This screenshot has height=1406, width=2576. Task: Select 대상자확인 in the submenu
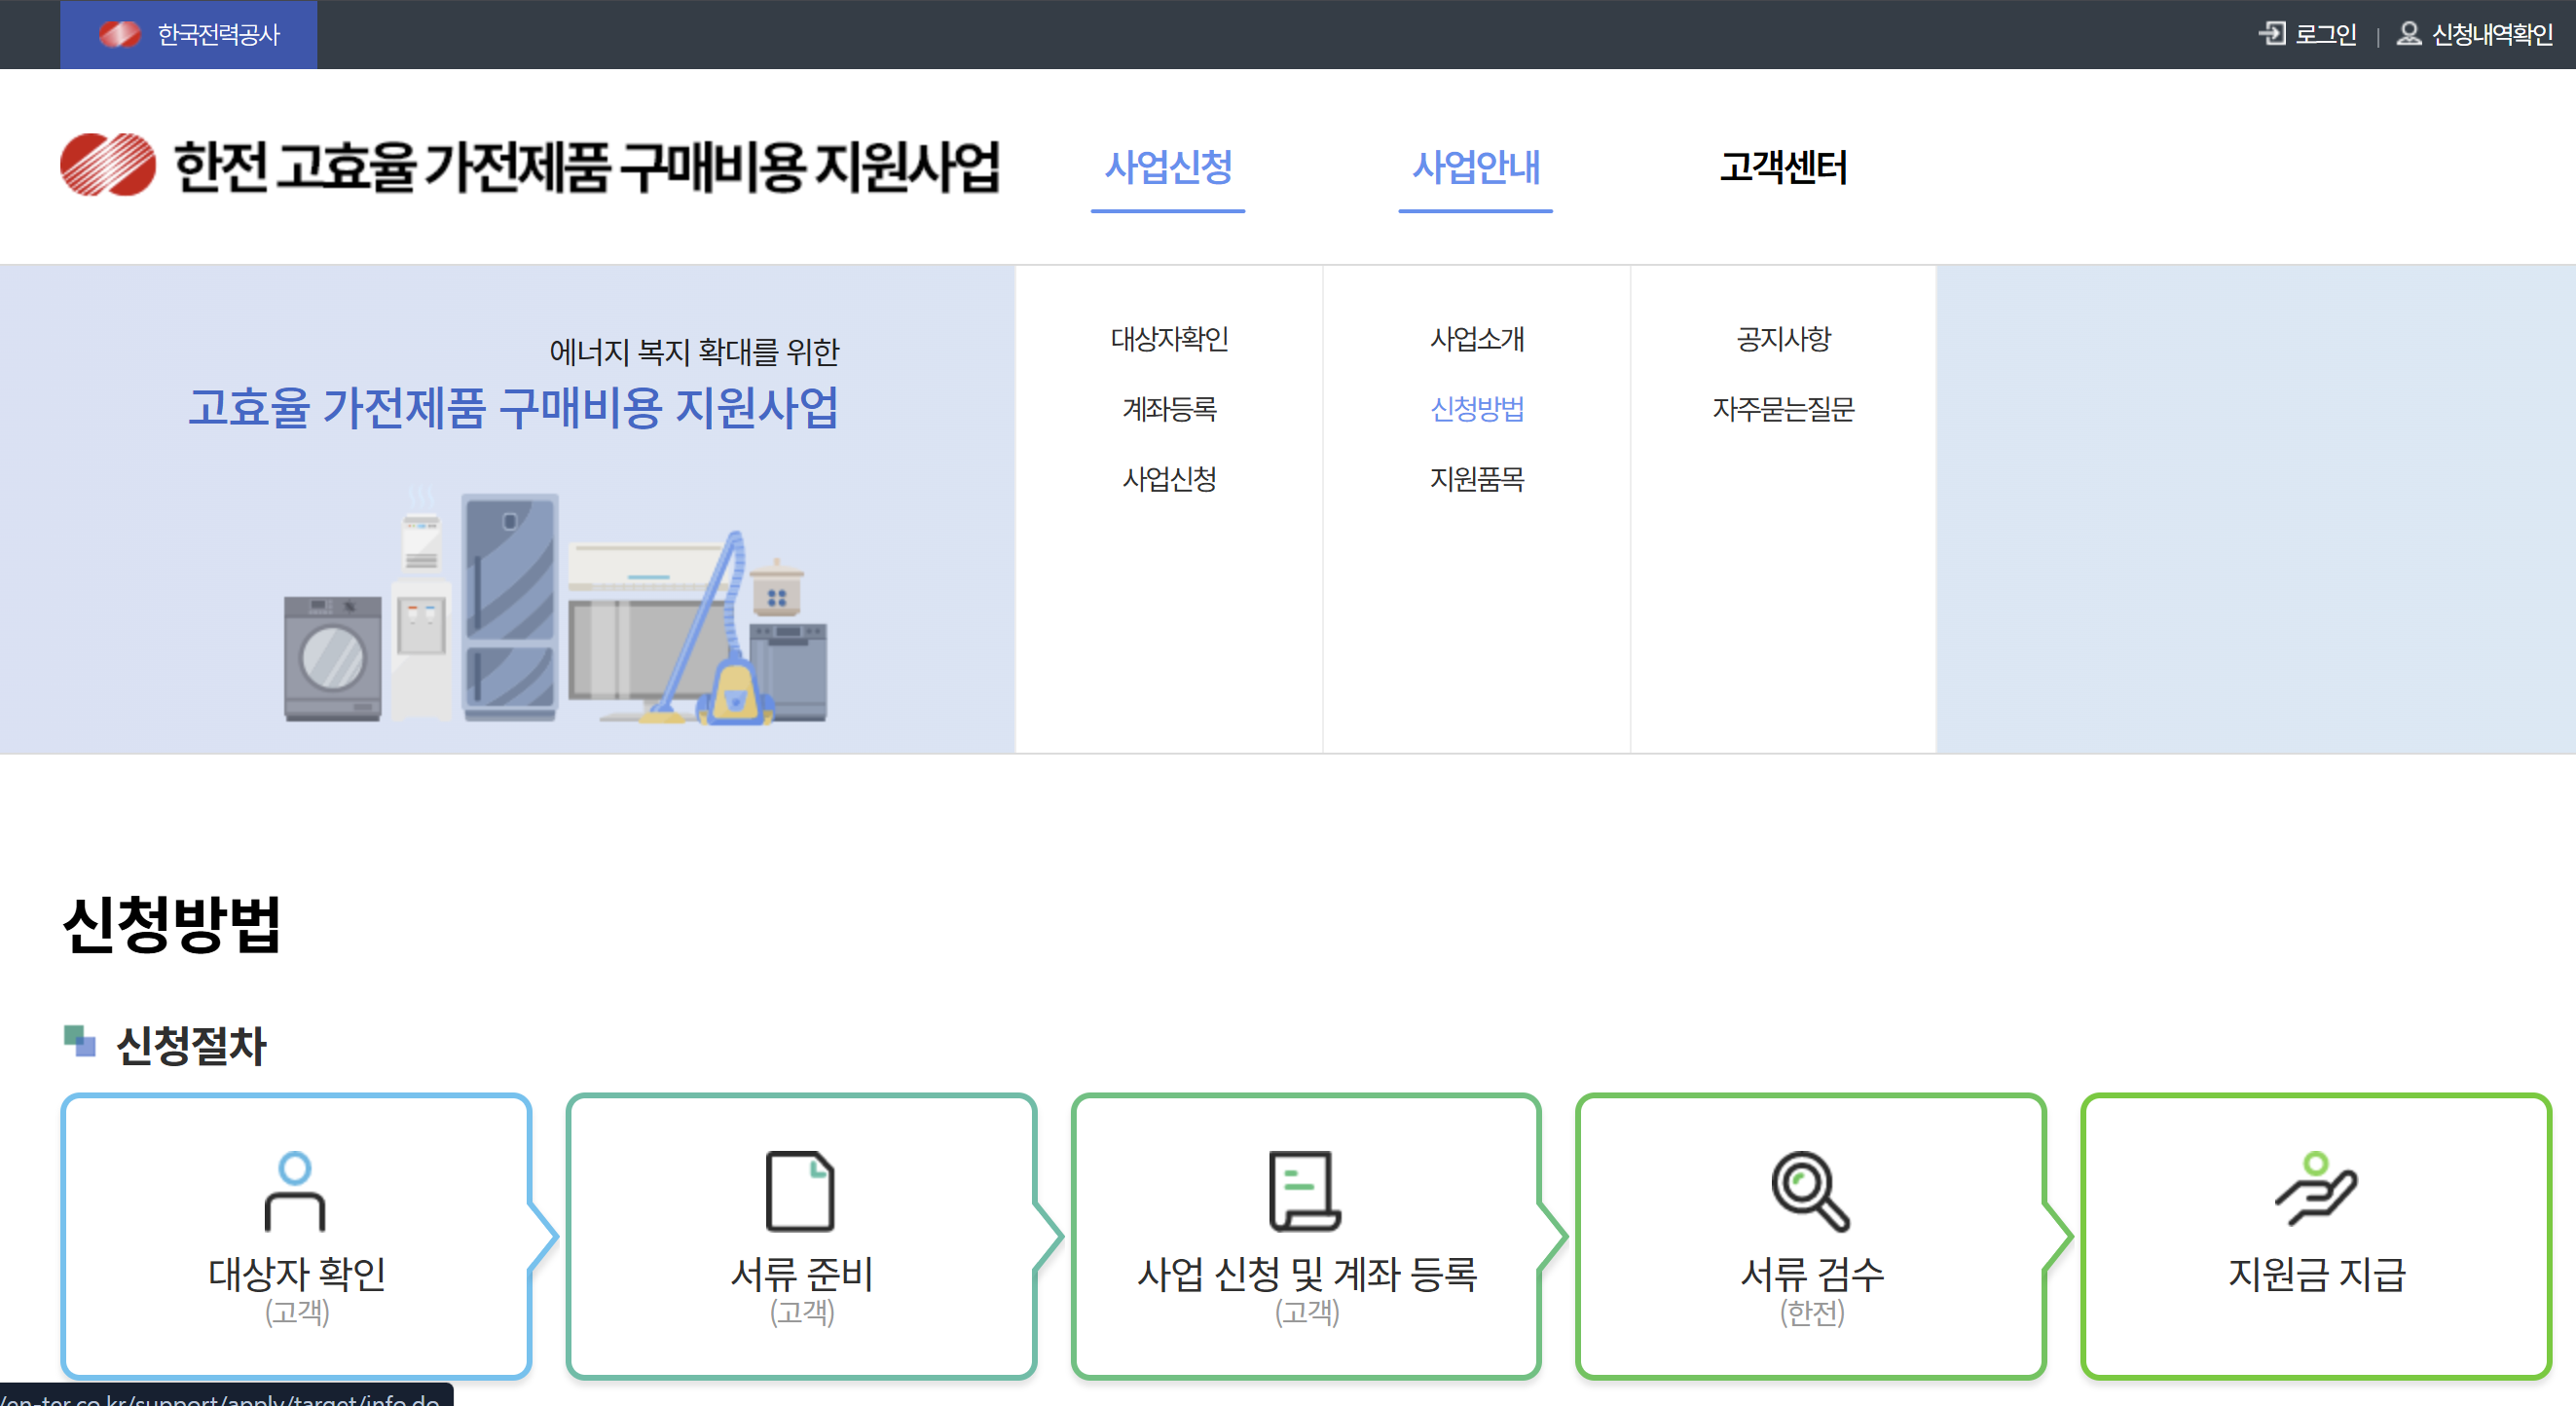click(x=1169, y=339)
